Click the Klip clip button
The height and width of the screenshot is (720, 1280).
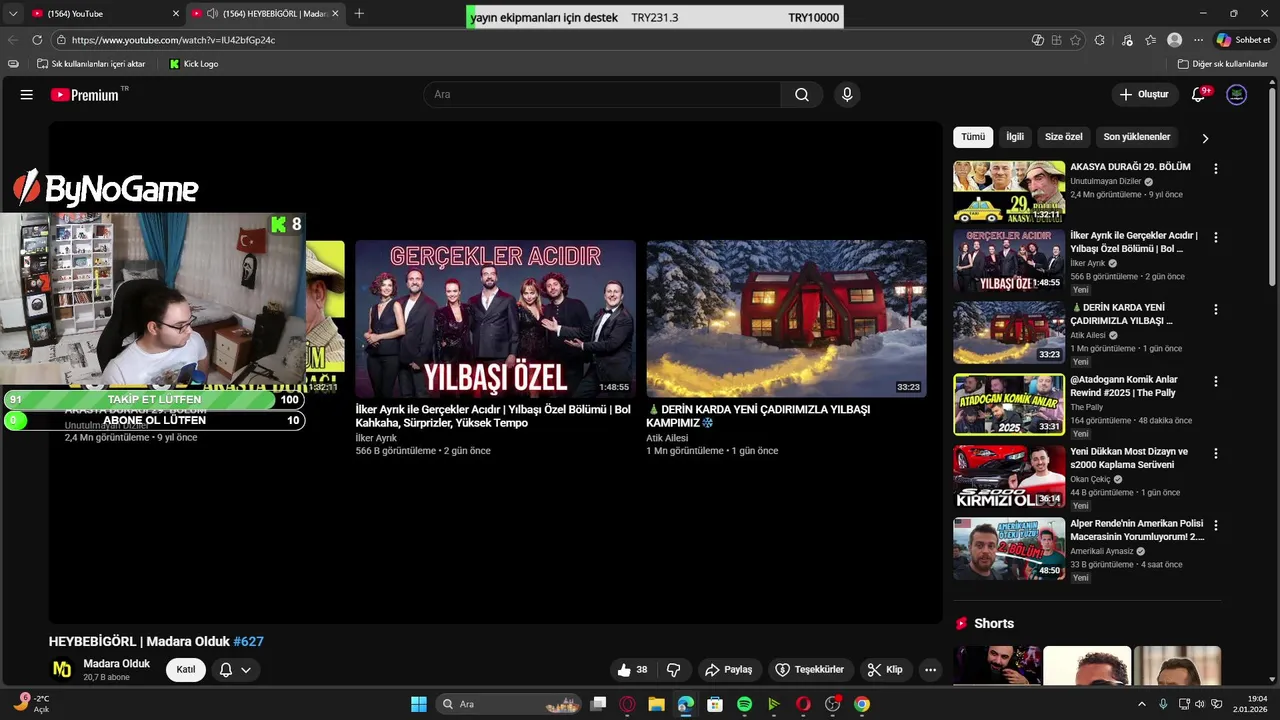885,670
